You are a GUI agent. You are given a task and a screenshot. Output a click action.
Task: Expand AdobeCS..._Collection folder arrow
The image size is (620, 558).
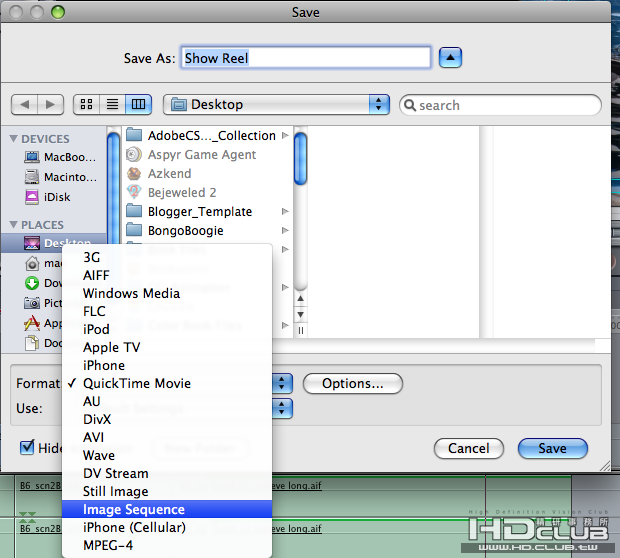[x=285, y=136]
